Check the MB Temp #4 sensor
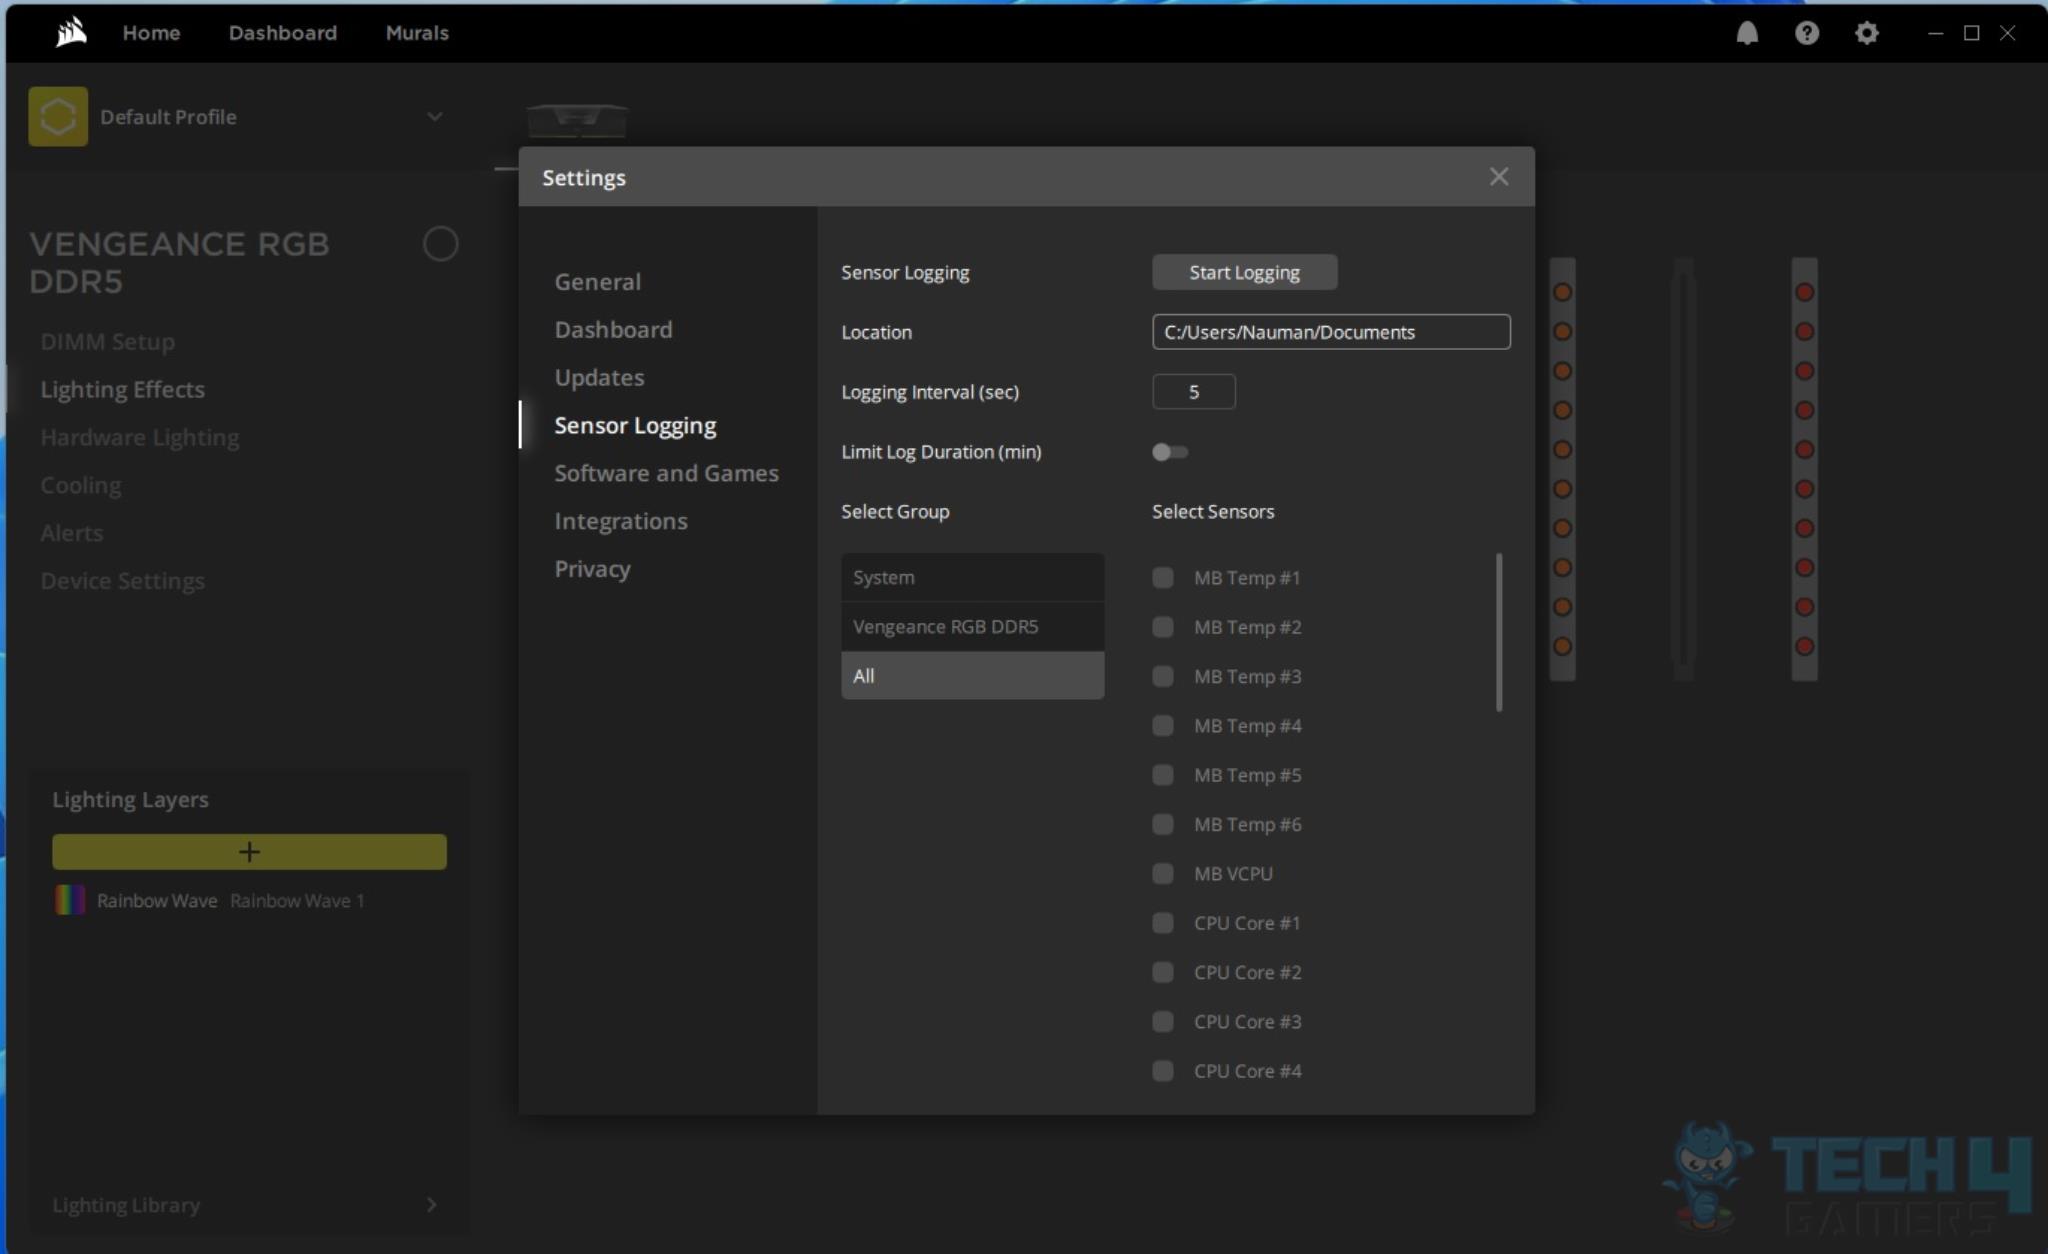 [1162, 726]
